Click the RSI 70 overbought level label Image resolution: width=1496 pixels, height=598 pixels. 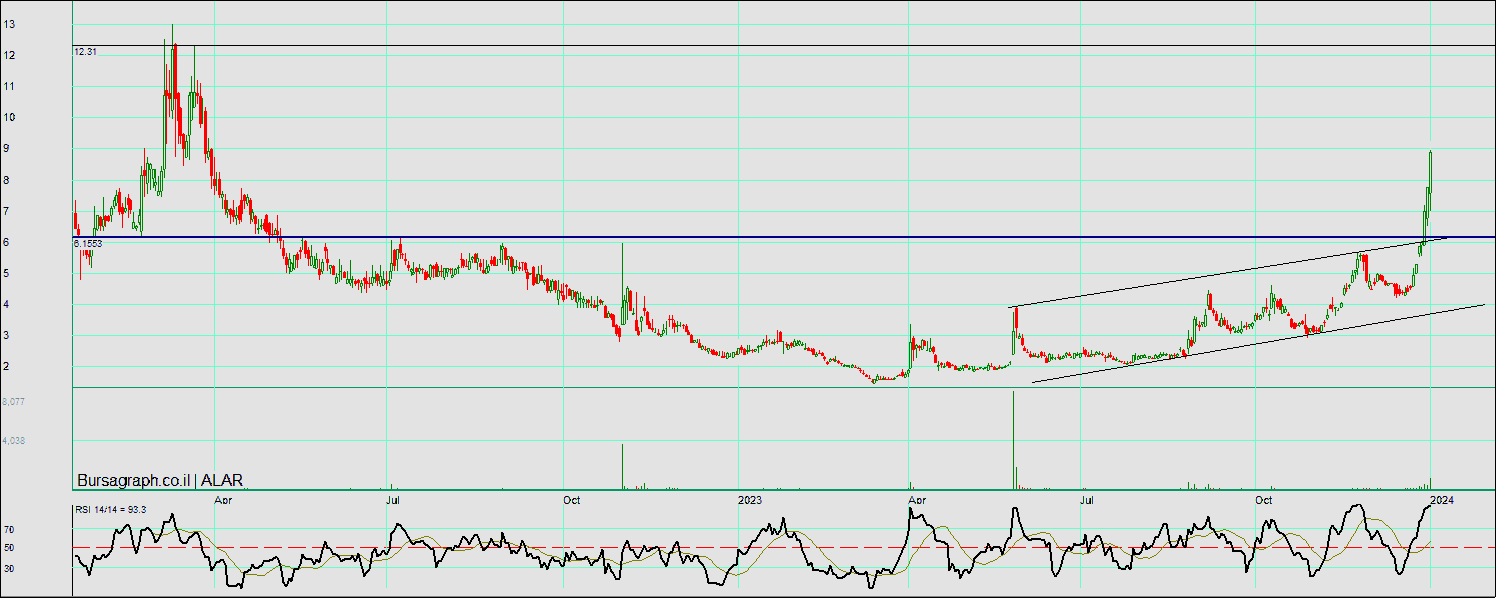click(9, 529)
